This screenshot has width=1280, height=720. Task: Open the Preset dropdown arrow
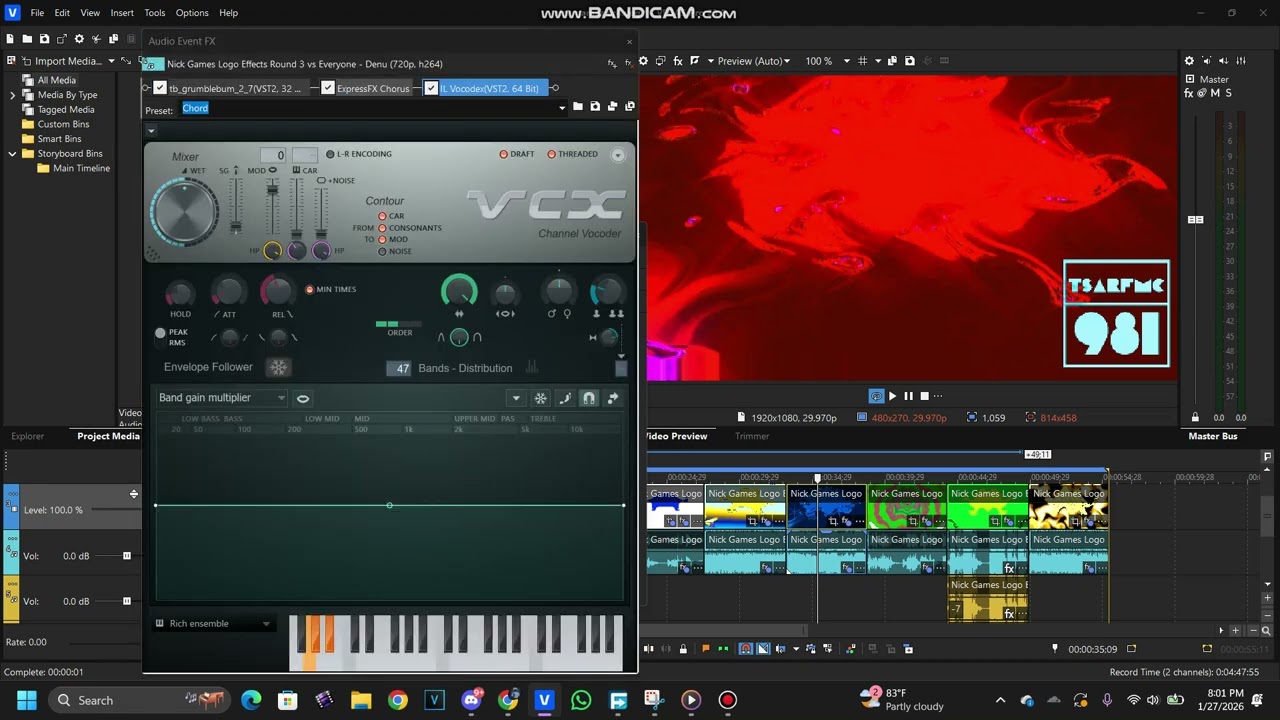click(x=562, y=108)
